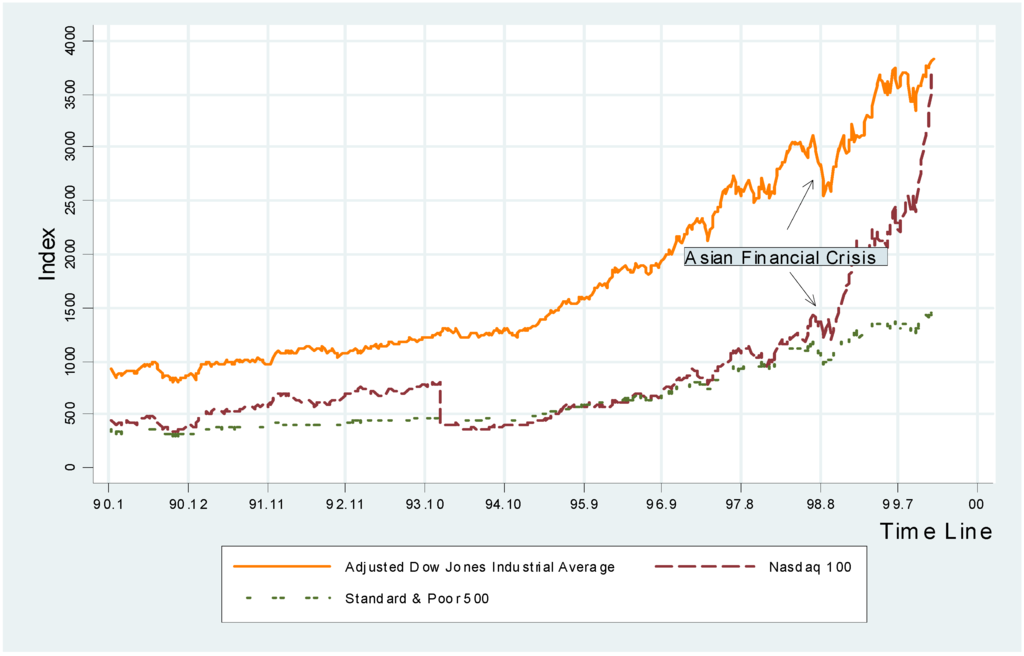Click the Time Line x-axis title
The height and width of the screenshot is (656, 1024).
coord(936,531)
